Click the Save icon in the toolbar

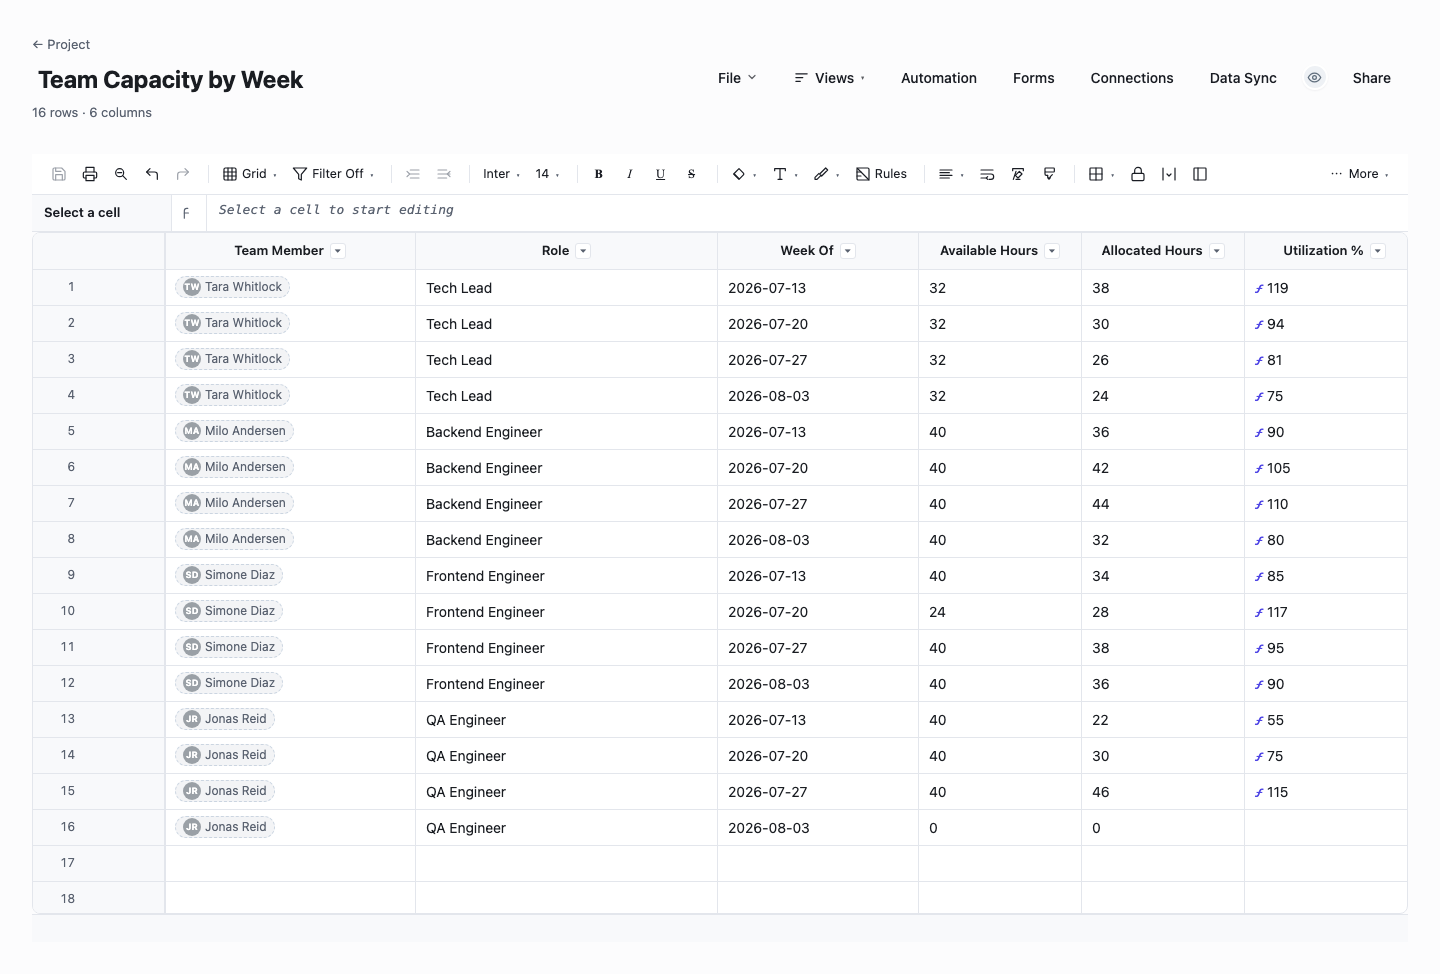pos(59,174)
